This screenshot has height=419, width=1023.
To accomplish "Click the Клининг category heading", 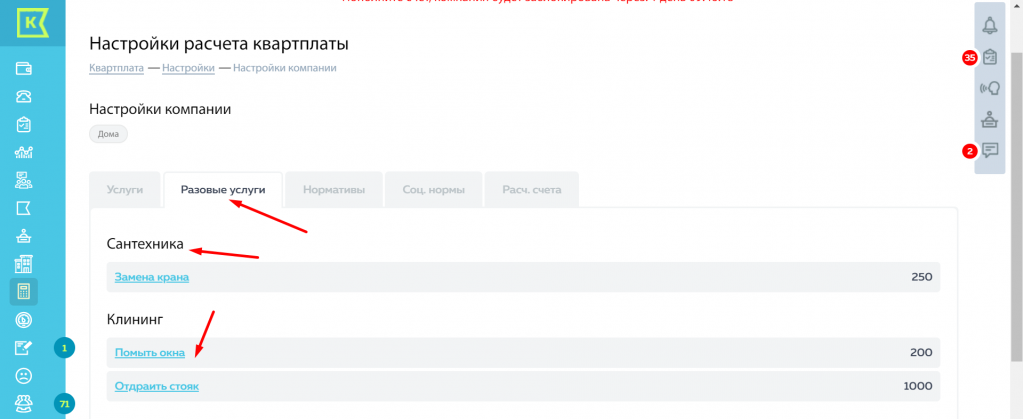I will 134,320.
